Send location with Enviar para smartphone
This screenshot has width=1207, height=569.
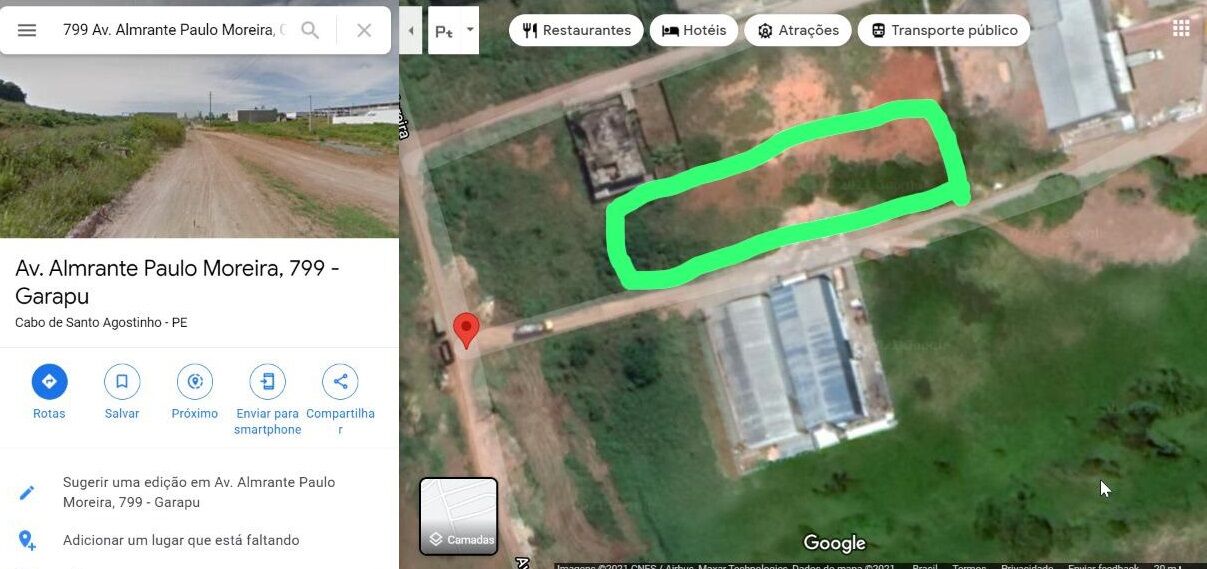pos(267,381)
